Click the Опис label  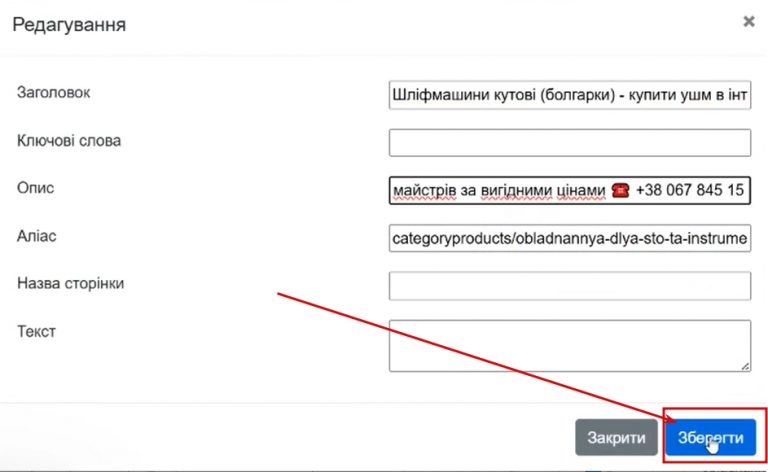click(35, 188)
